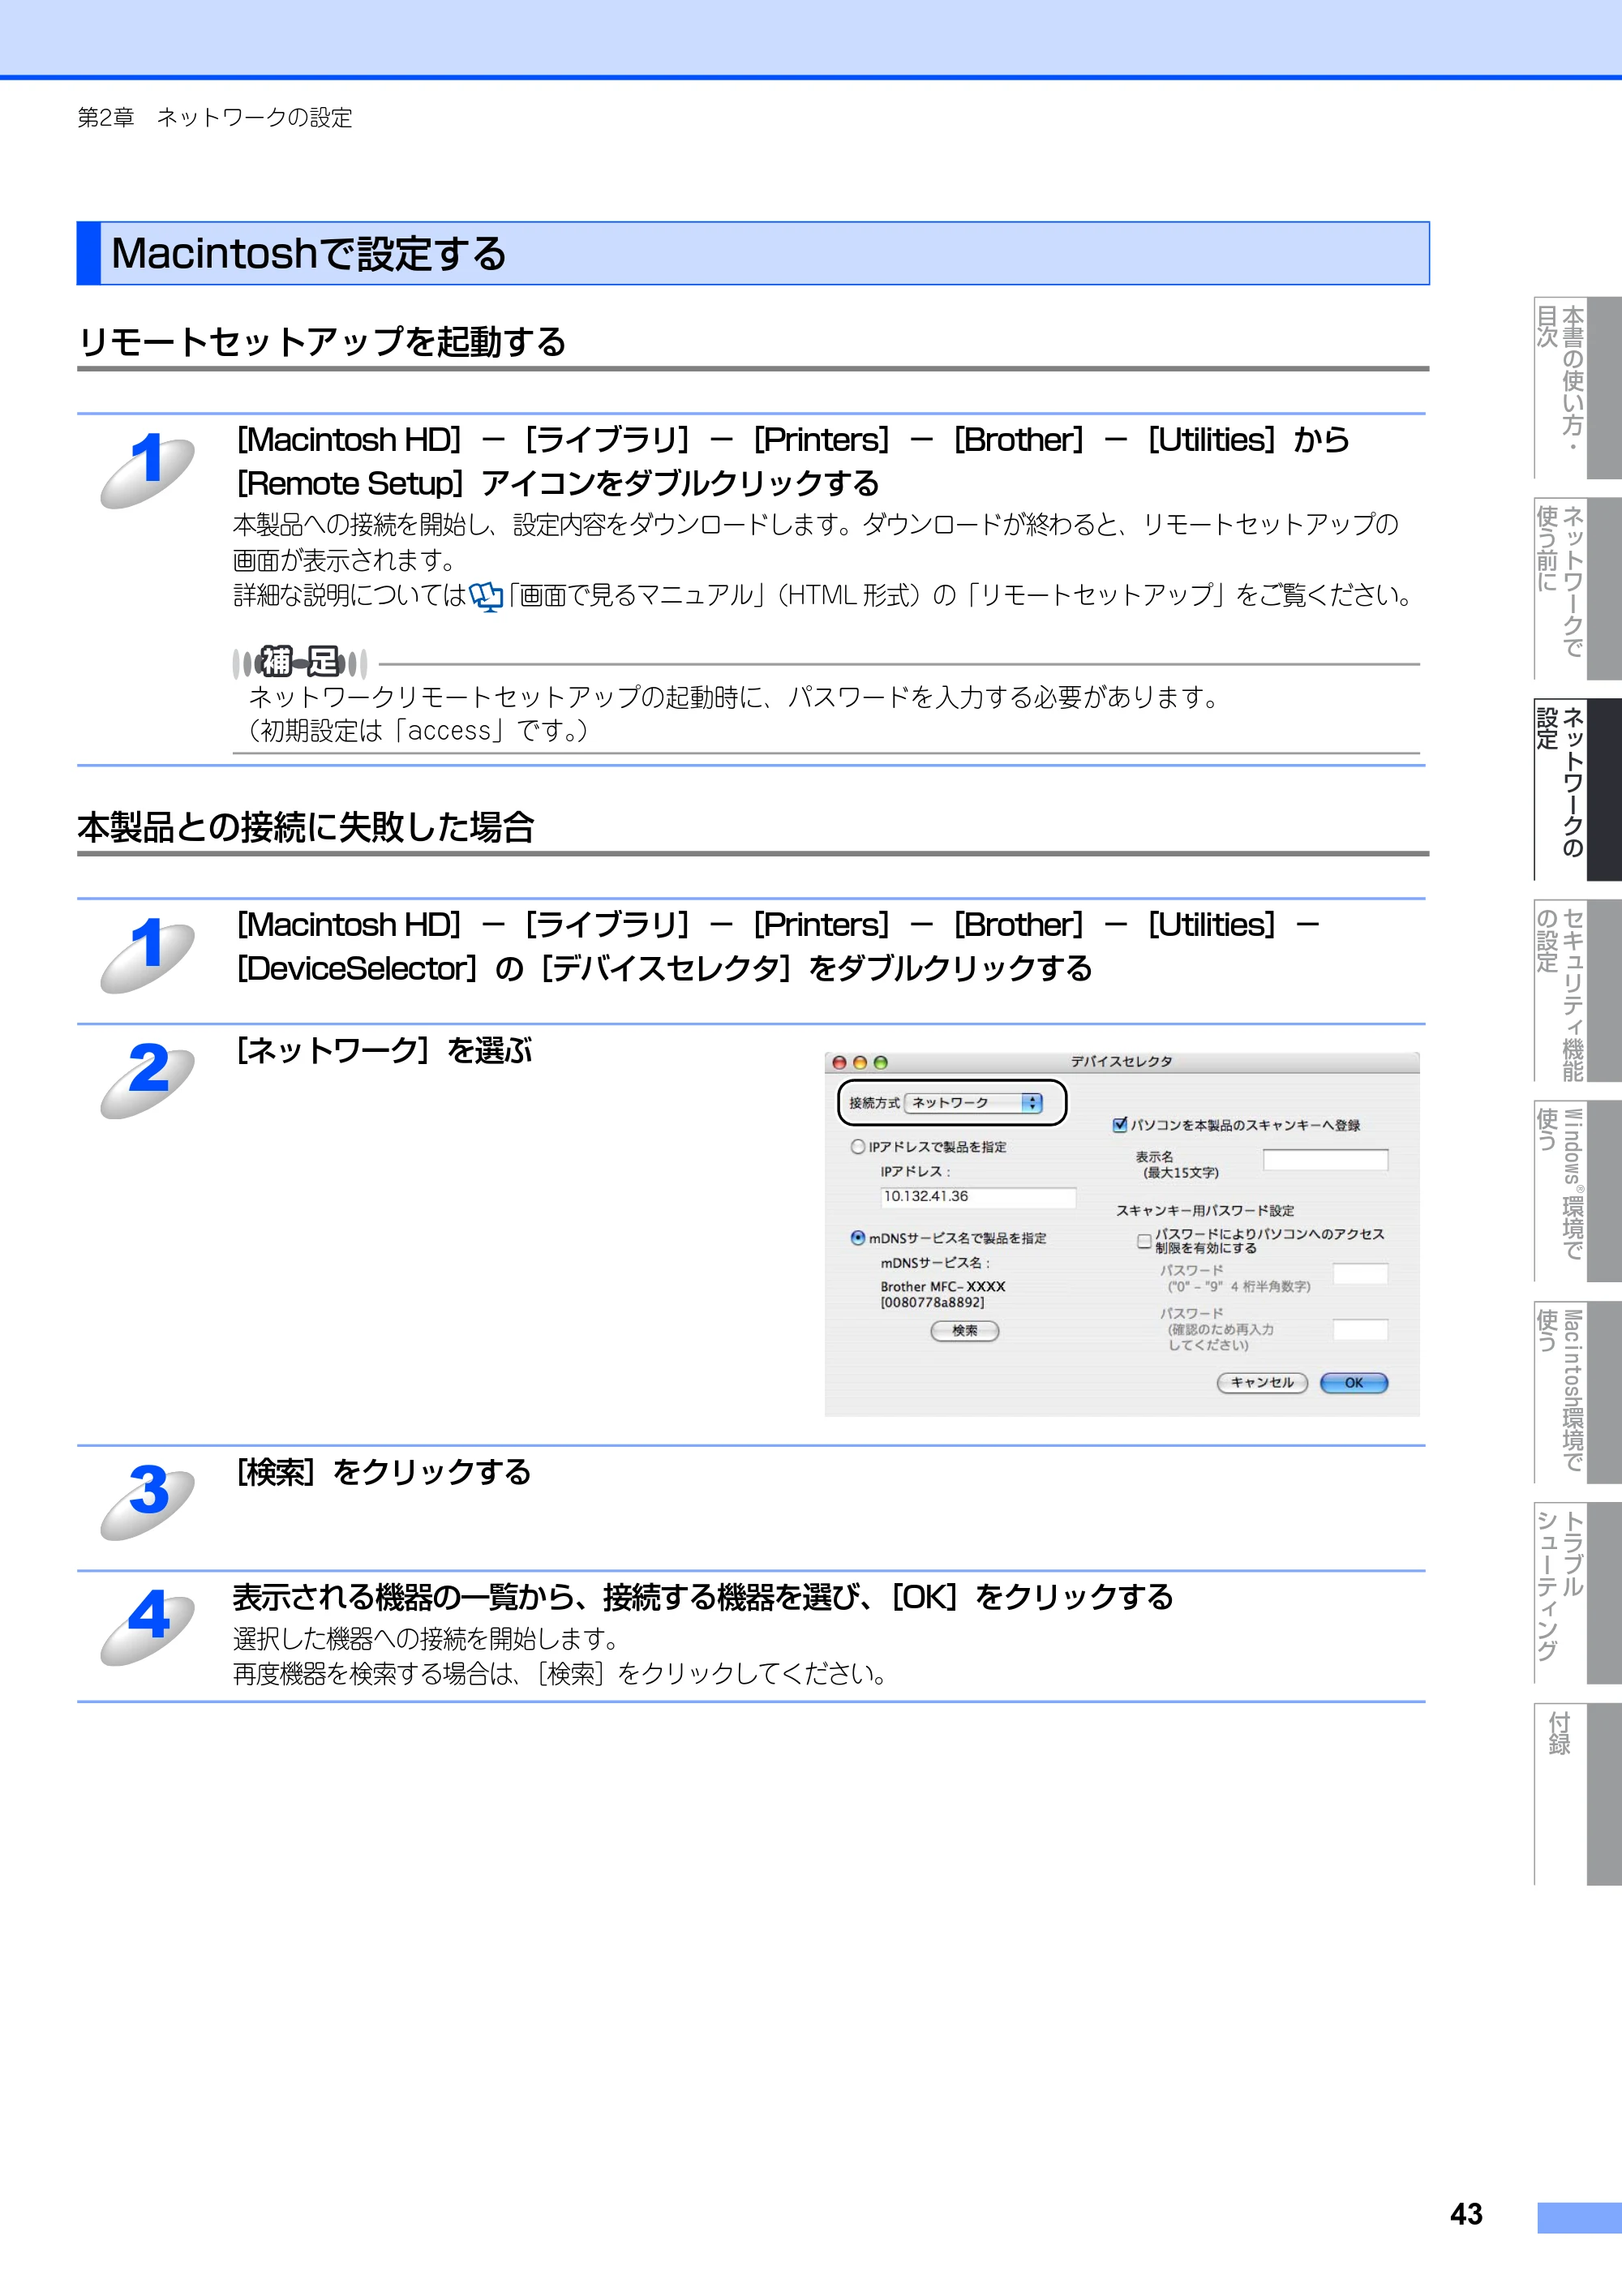Enable パスワードによりパソコンへのアクセス制限 checkbox
Viewport: 1622px width, 2296px height.
click(1144, 1241)
